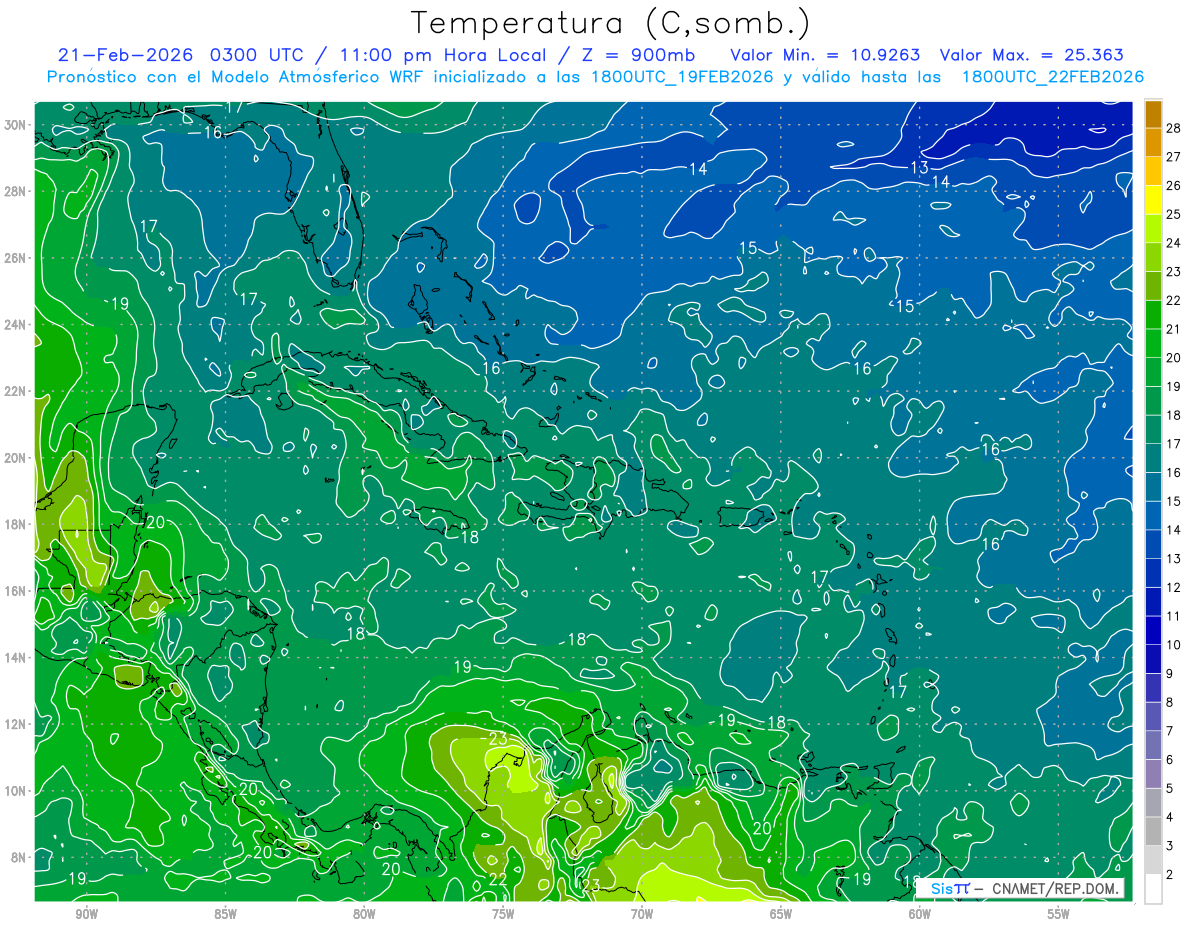This screenshot has width=1200, height=927.
Task: Click the contour label 22 on the map
Action: 498,879
